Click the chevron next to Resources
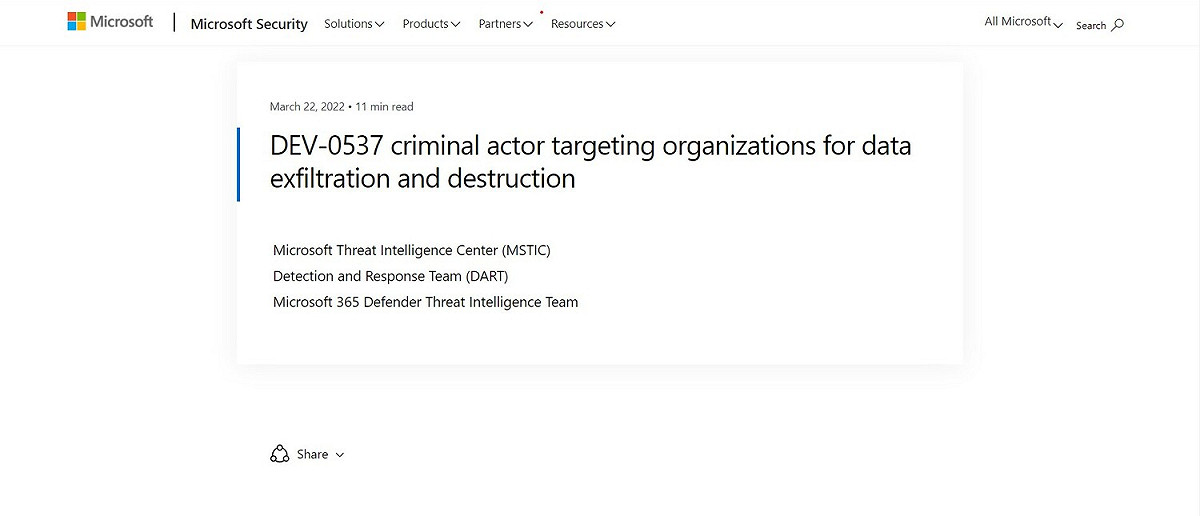This screenshot has height=516, width=1200. tap(611, 25)
